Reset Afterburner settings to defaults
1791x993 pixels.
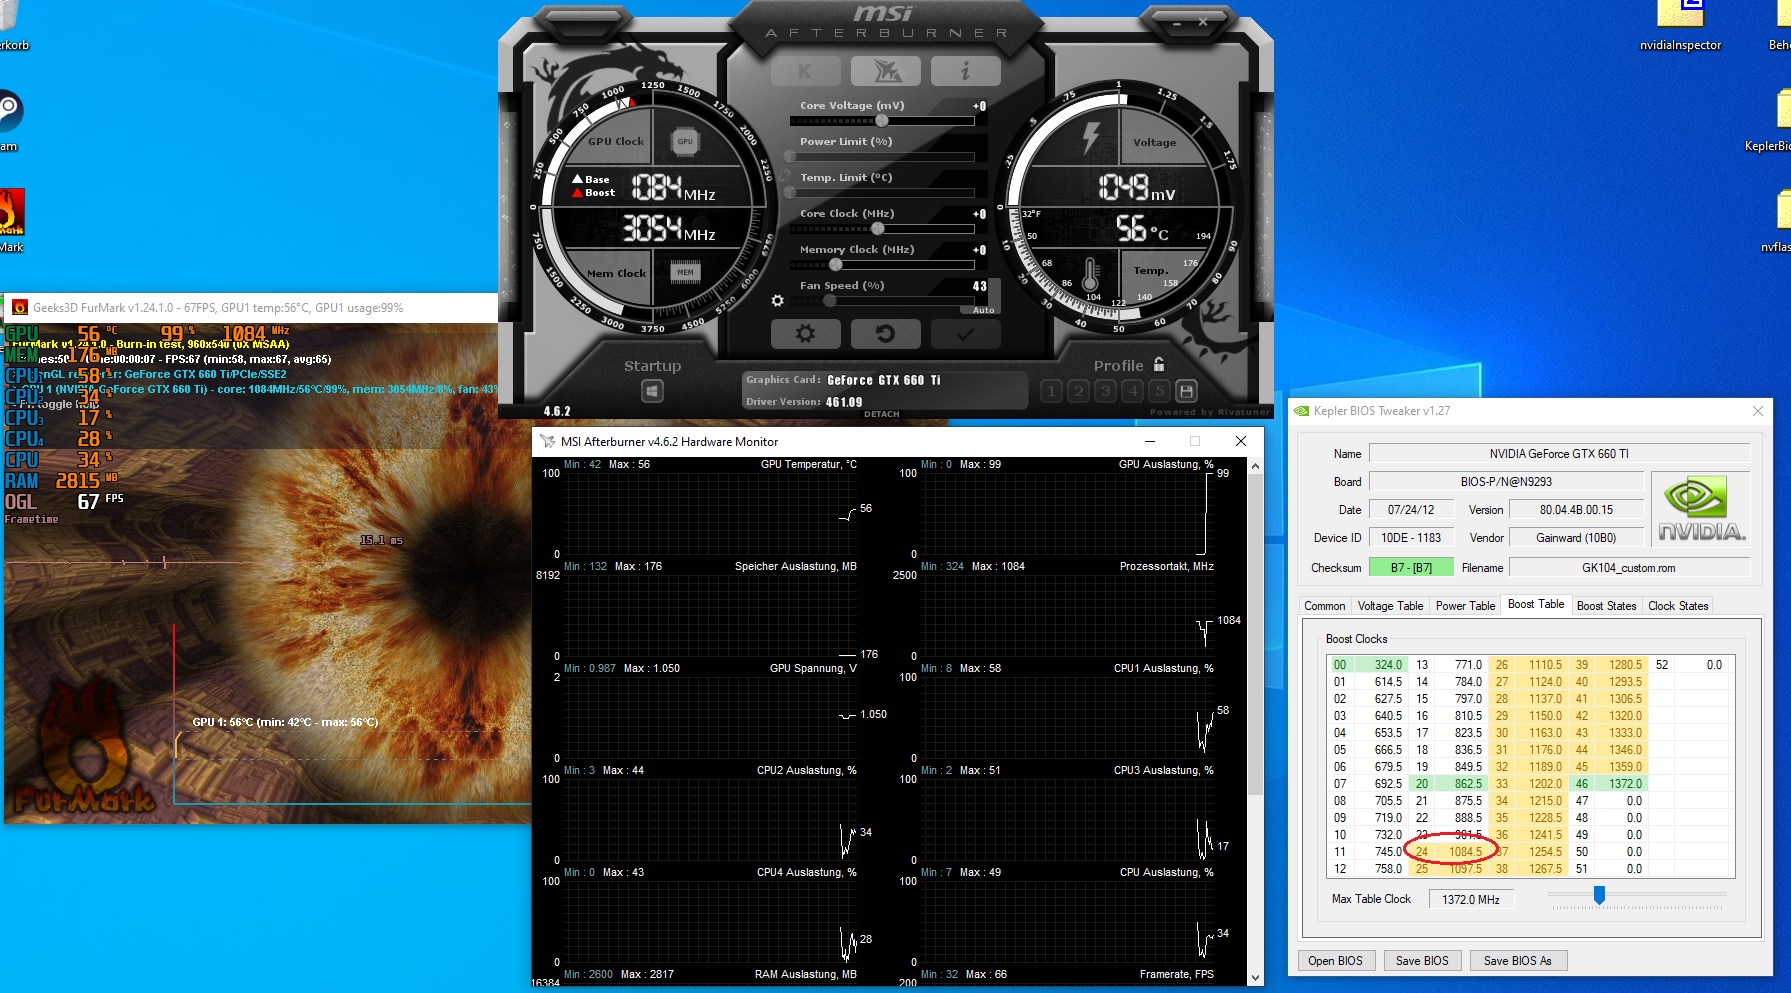coord(885,333)
